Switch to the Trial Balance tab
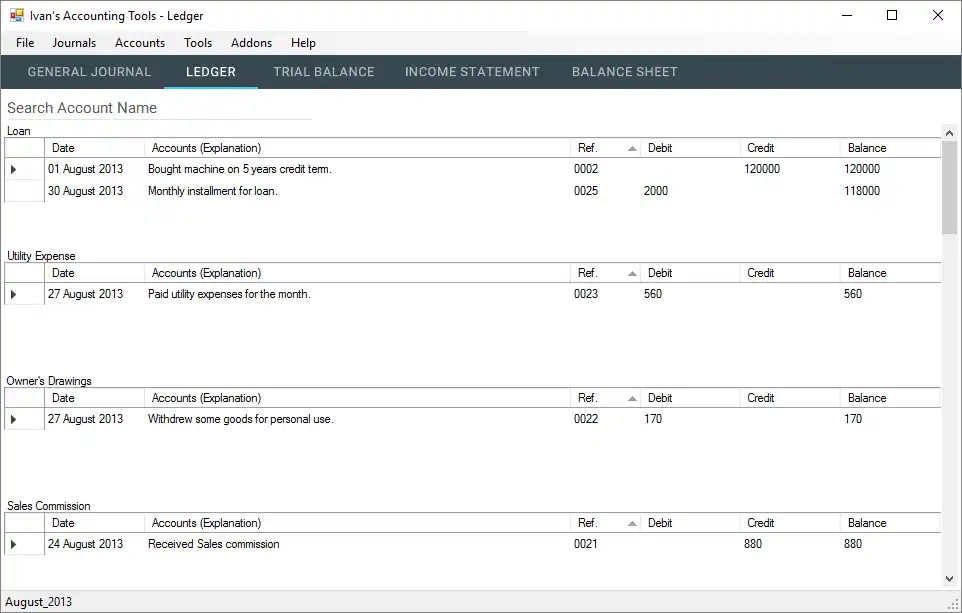The image size is (962, 613). click(x=324, y=72)
